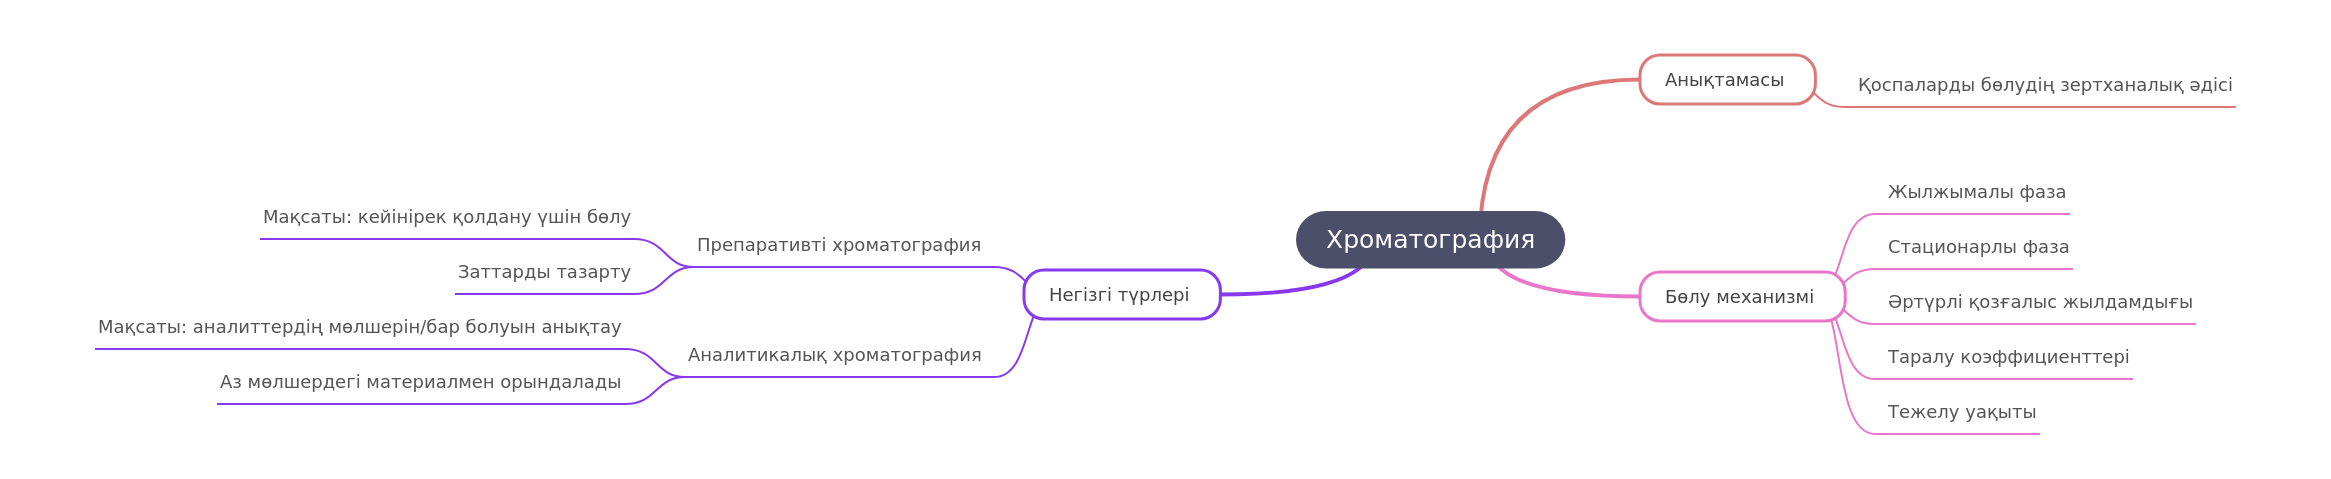This screenshot has height=479, width=2331.
Task: Select the Препаративті хроматография node
Action: click(x=839, y=245)
